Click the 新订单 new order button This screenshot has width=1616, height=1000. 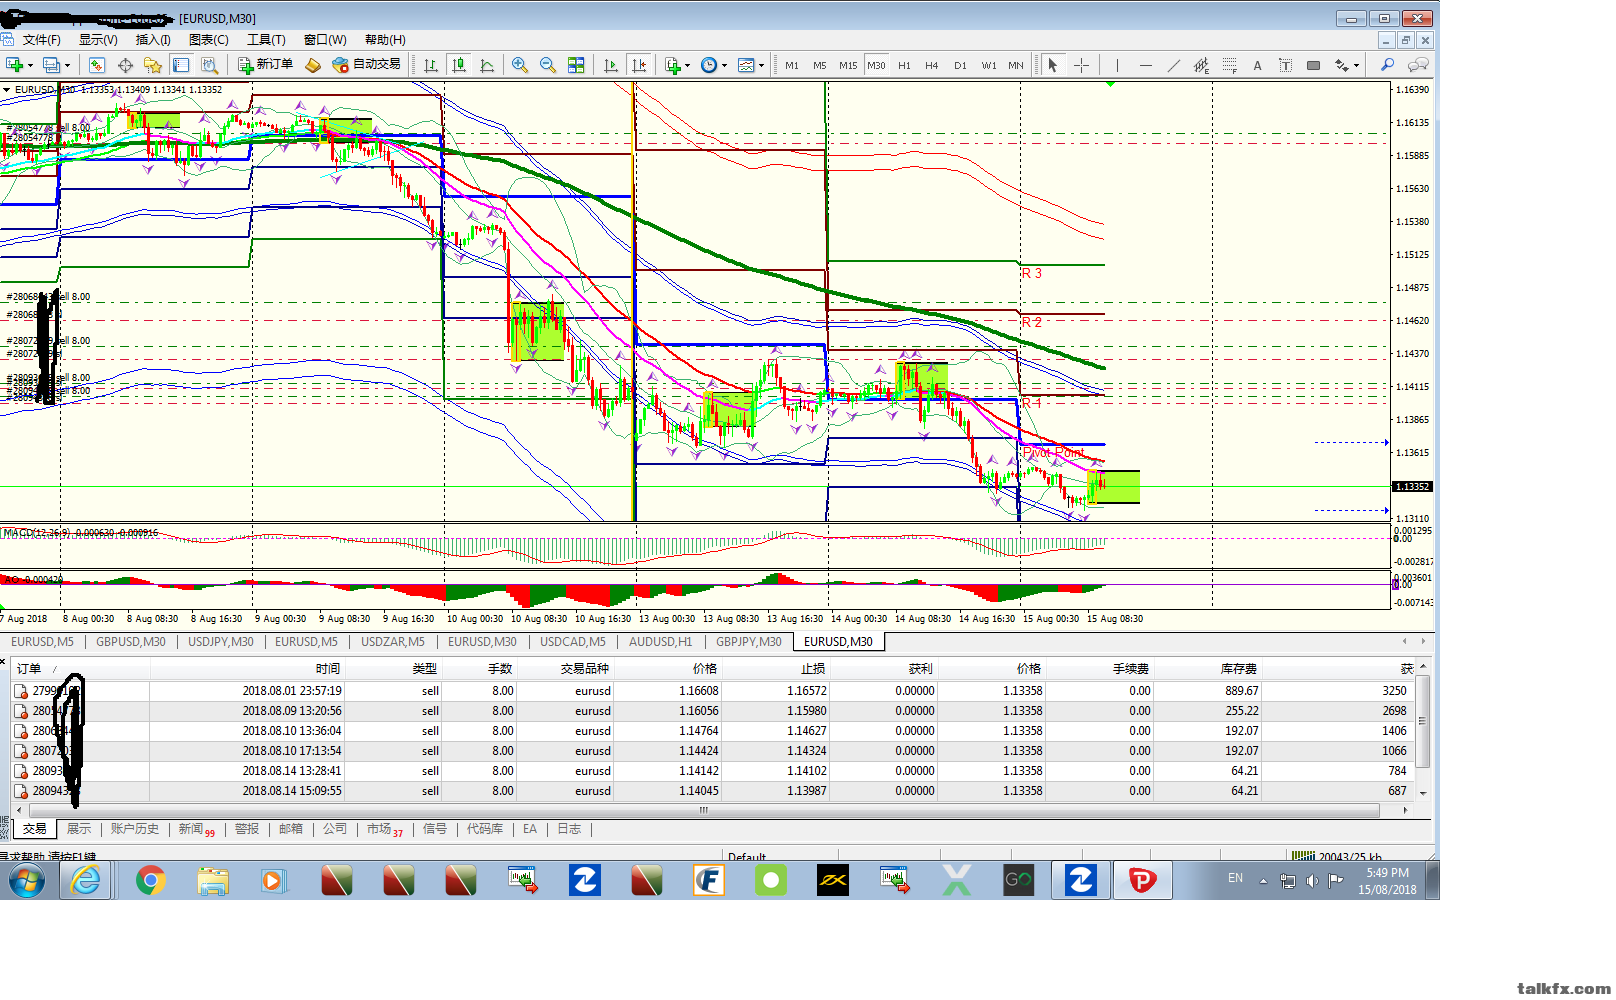click(266, 65)
